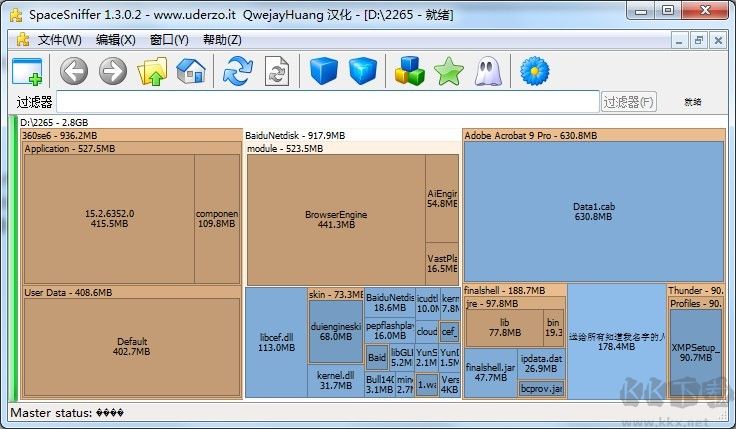Select the Baid block under BaiduNetdisk

pos(377,358)
